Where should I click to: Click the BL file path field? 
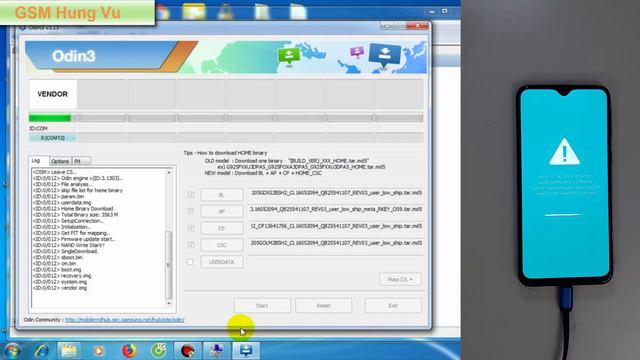pyautogui.click(x=336, y=193)
